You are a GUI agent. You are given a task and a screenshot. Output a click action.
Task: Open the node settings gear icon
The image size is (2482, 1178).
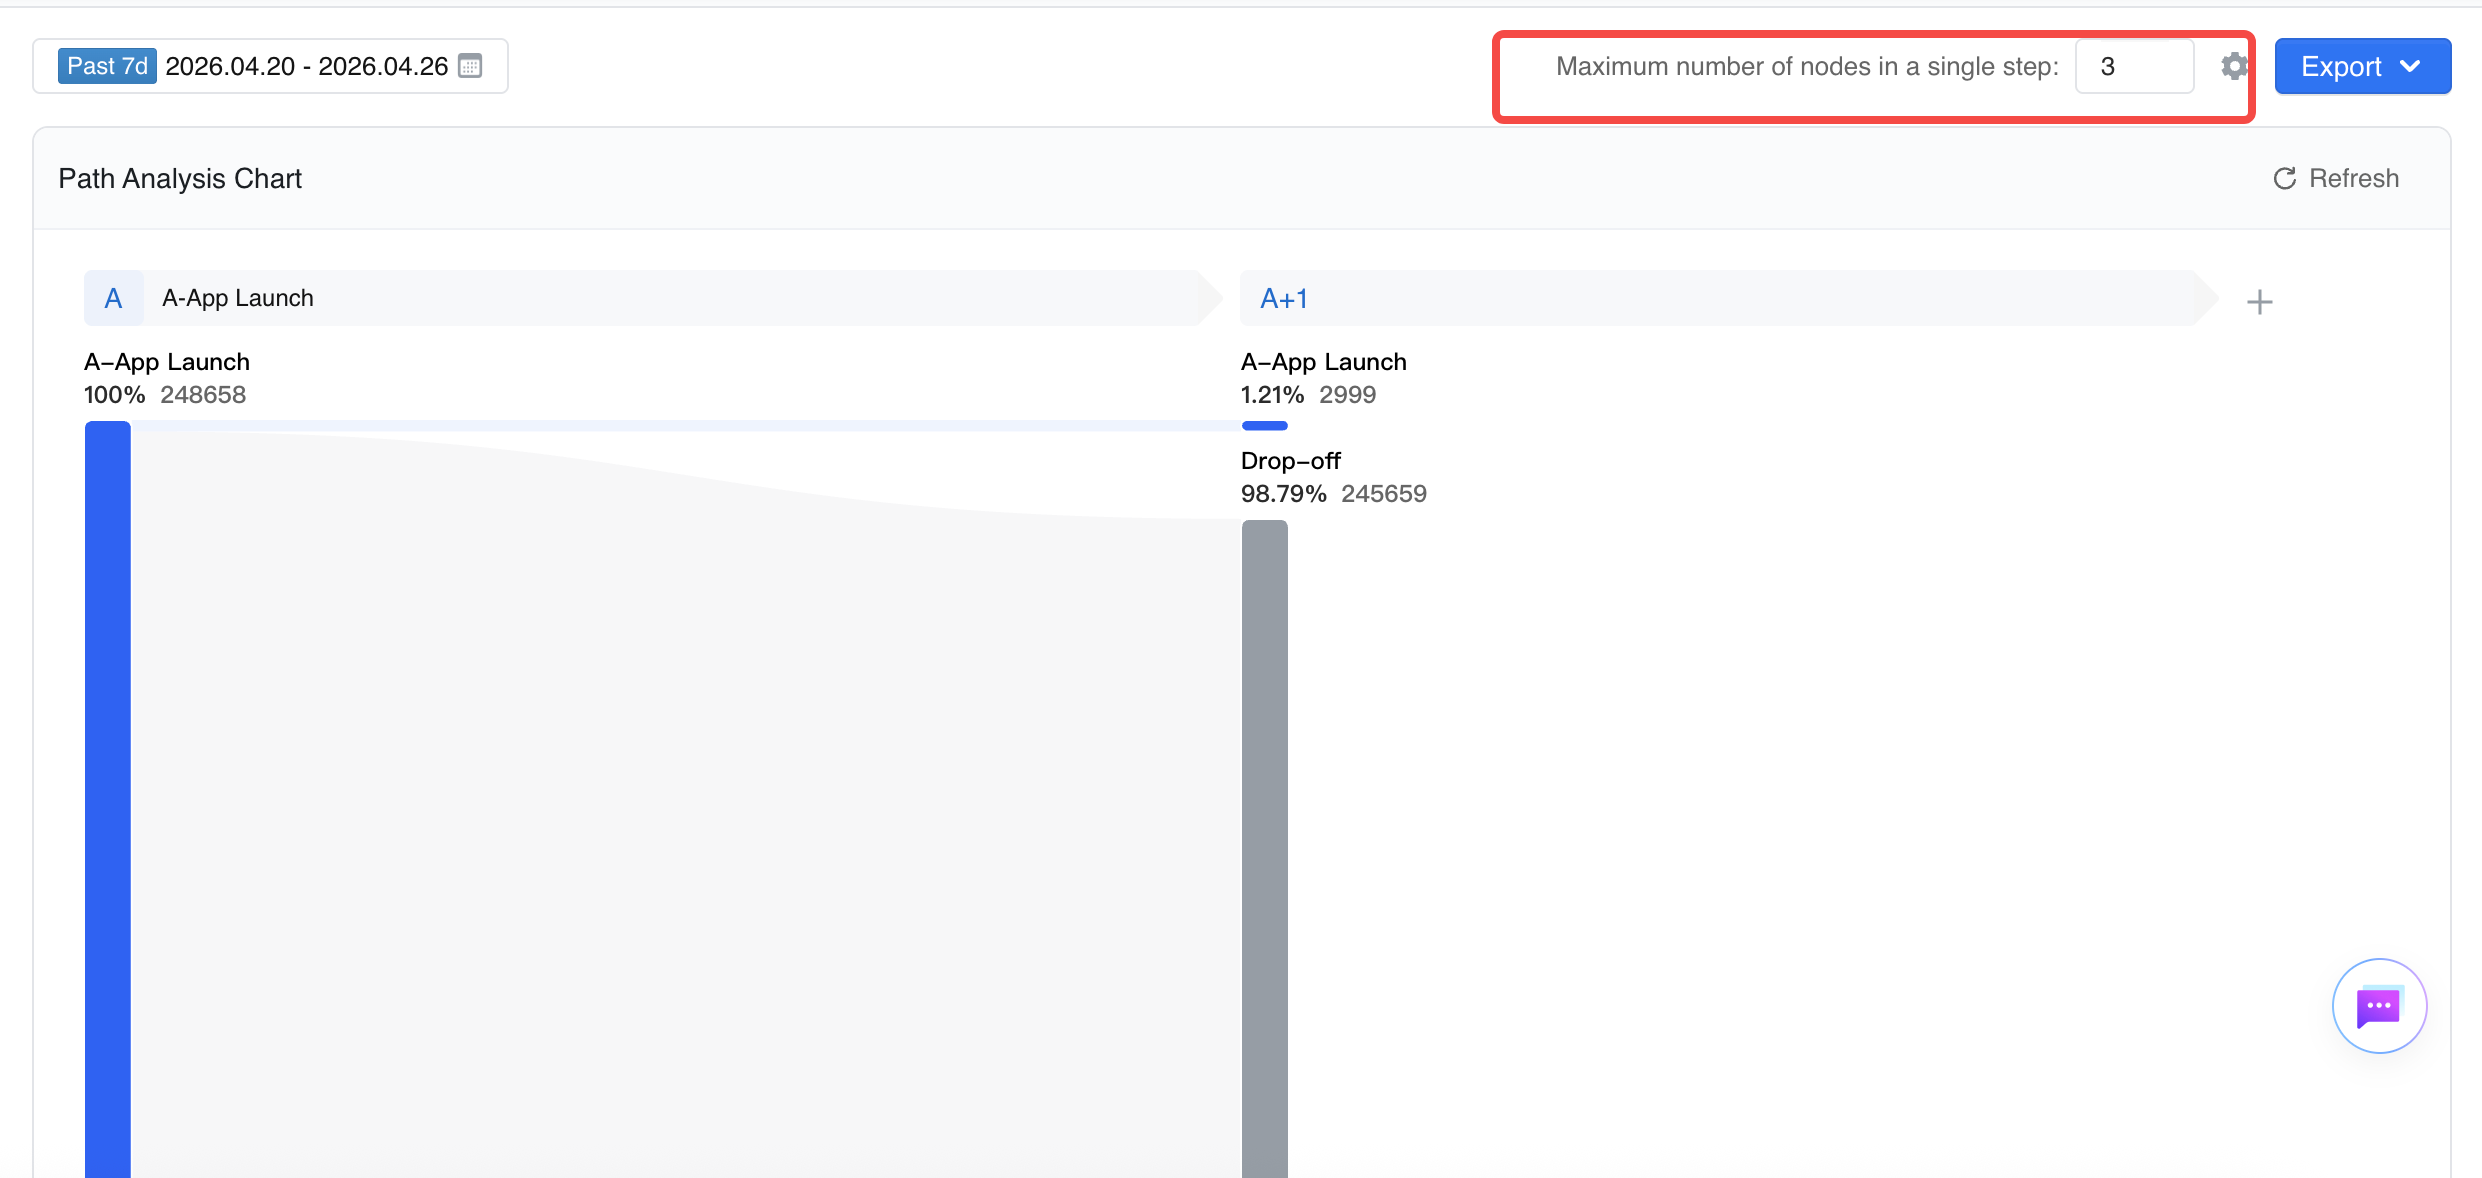tap(2234, 66)
